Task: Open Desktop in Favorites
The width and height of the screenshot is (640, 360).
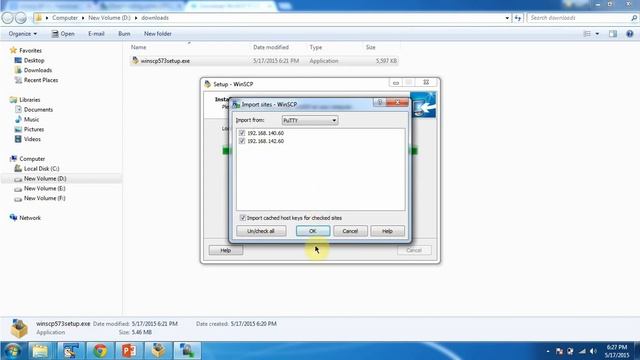Action: pyautogui.click(x=34, y=60)
